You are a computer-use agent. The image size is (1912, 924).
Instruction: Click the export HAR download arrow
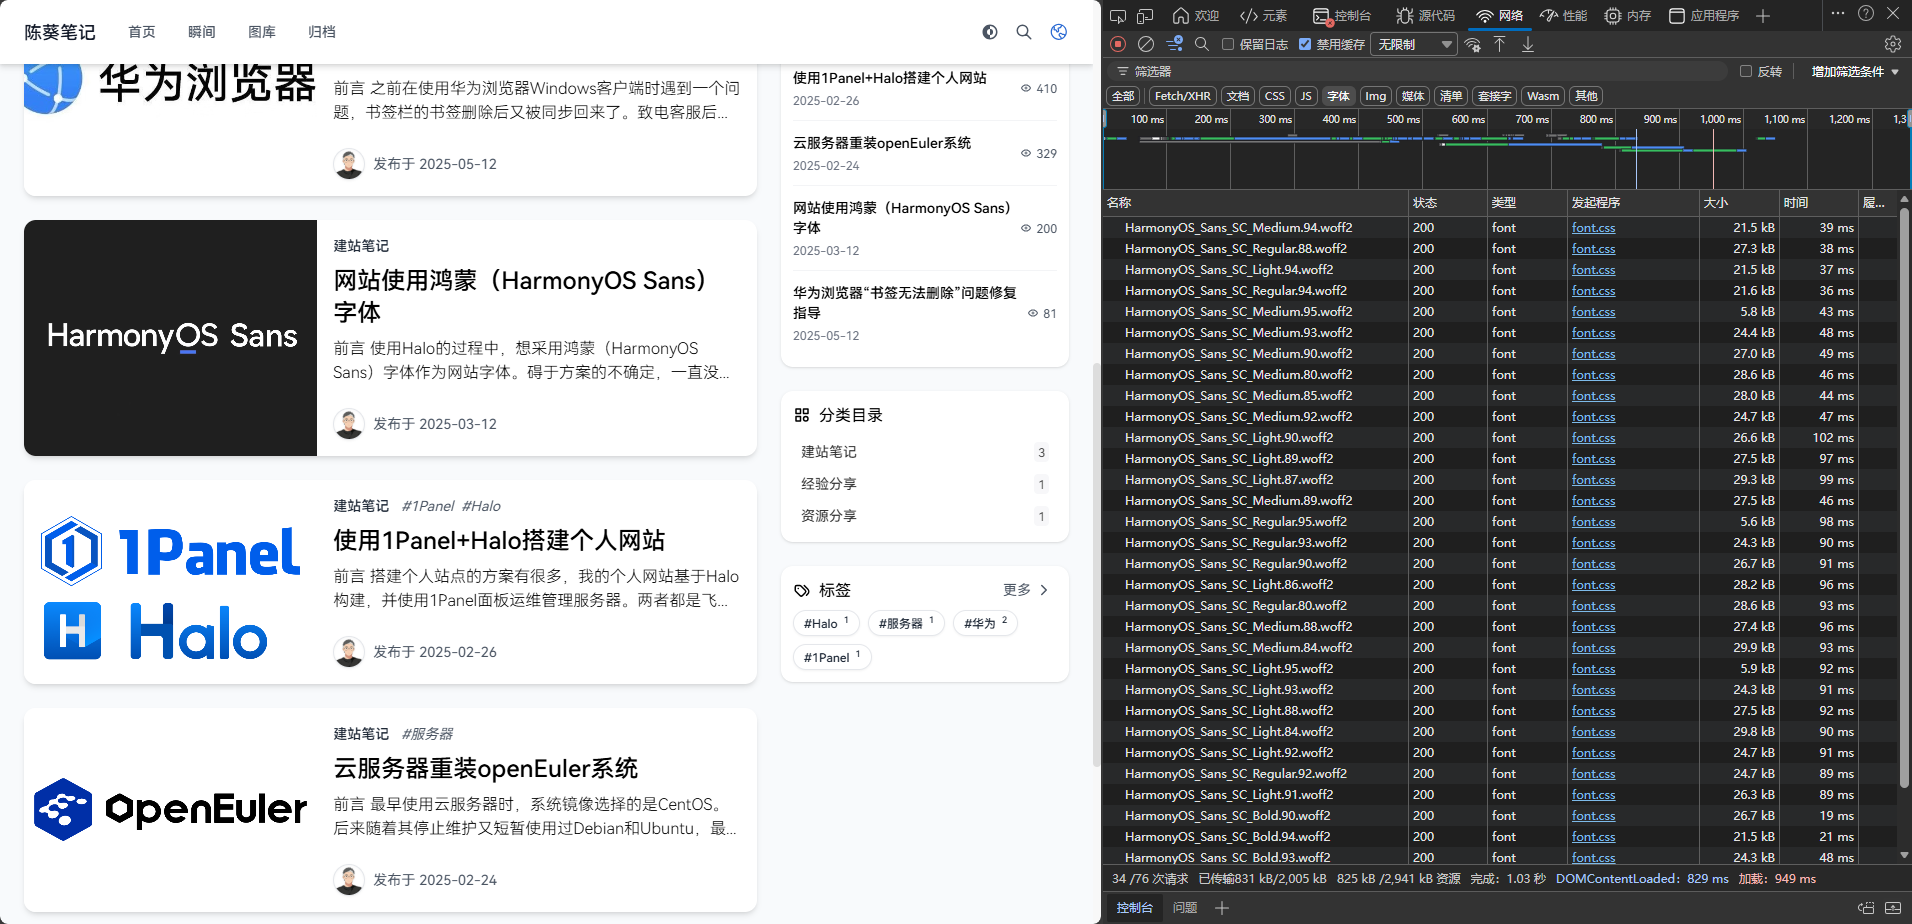[x=1527, y=44]
